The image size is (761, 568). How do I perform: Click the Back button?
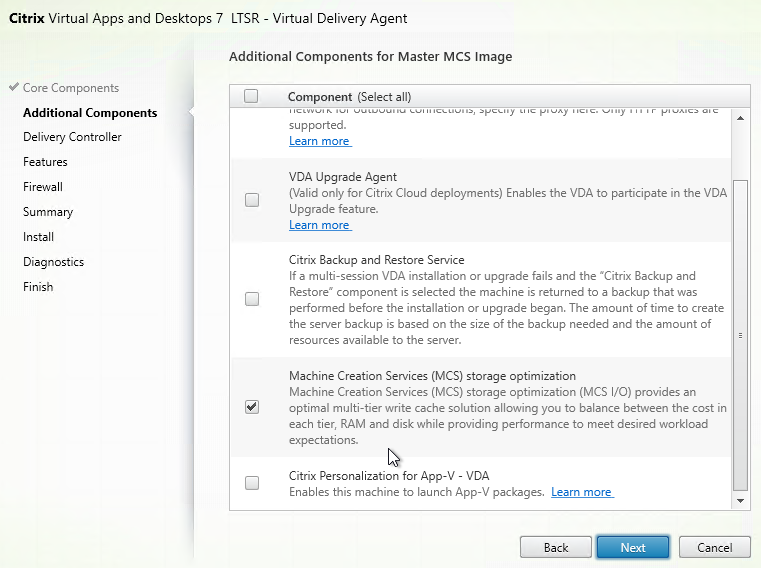coord(556,548)
